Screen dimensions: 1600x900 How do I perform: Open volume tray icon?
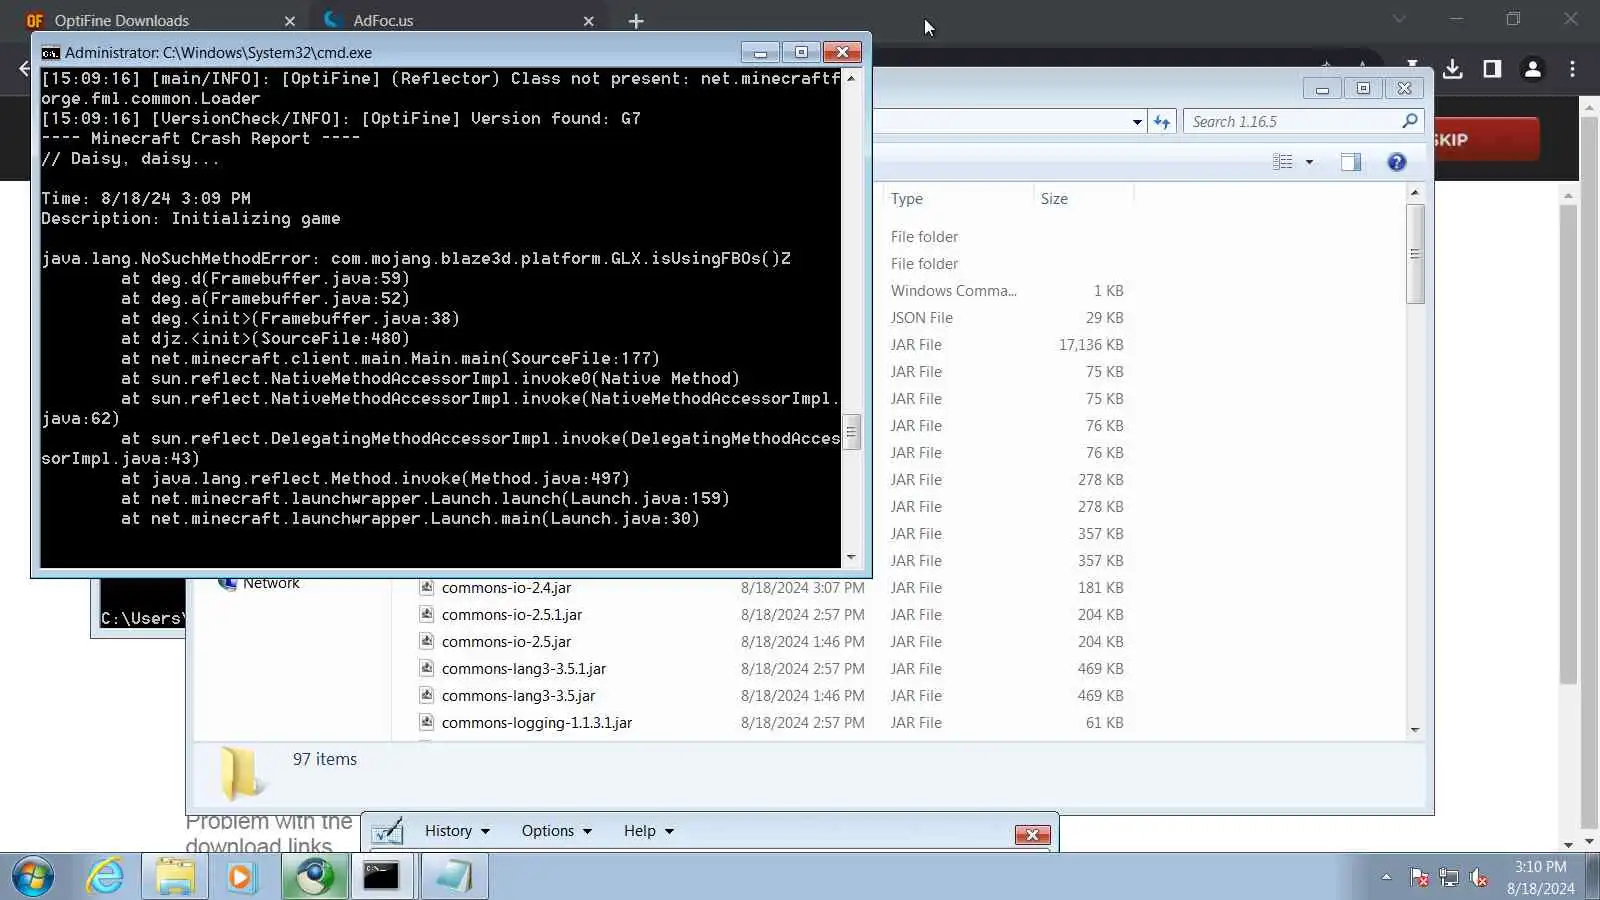coord(1479,878)
